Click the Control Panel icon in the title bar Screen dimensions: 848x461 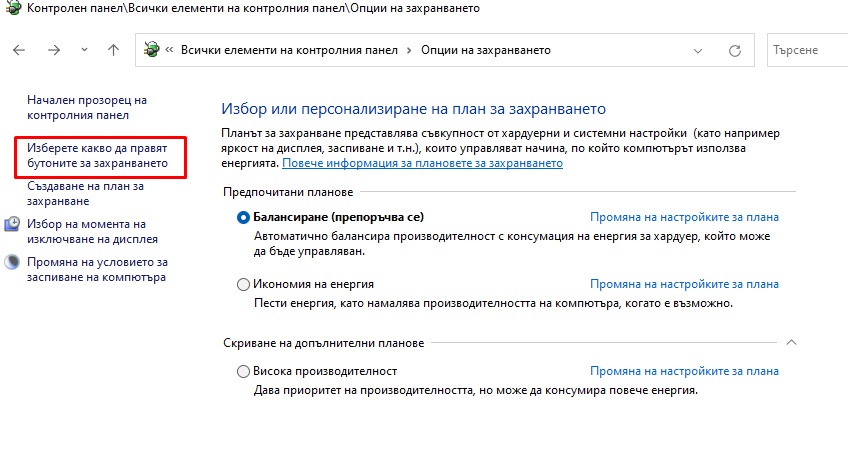pyautogui.click(x=13, y=8)
